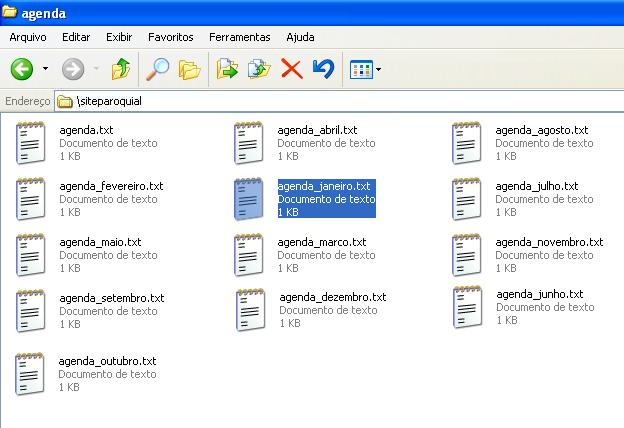624x428 pixels.
Task: Open the Ferramentas menu
Action: pyautogui.click(x=240, y=37)
